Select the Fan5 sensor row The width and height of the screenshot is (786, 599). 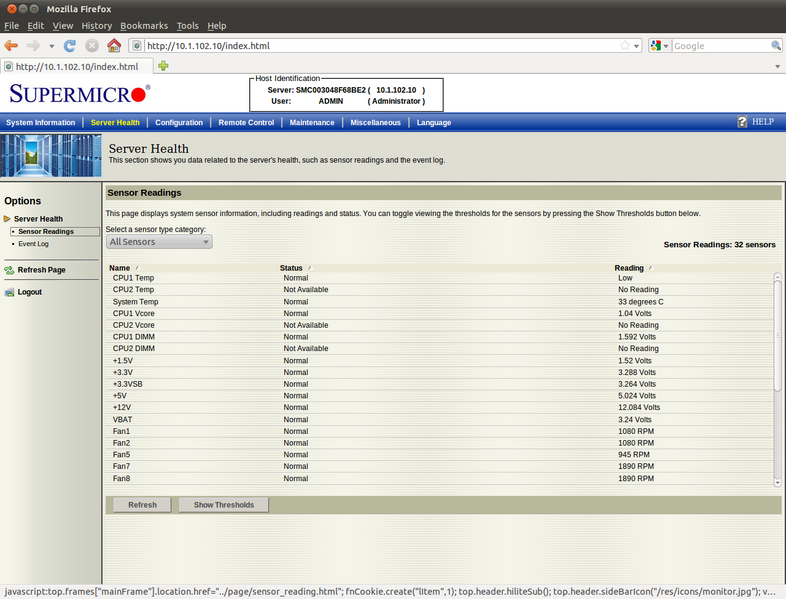click(x=441, y=455)
